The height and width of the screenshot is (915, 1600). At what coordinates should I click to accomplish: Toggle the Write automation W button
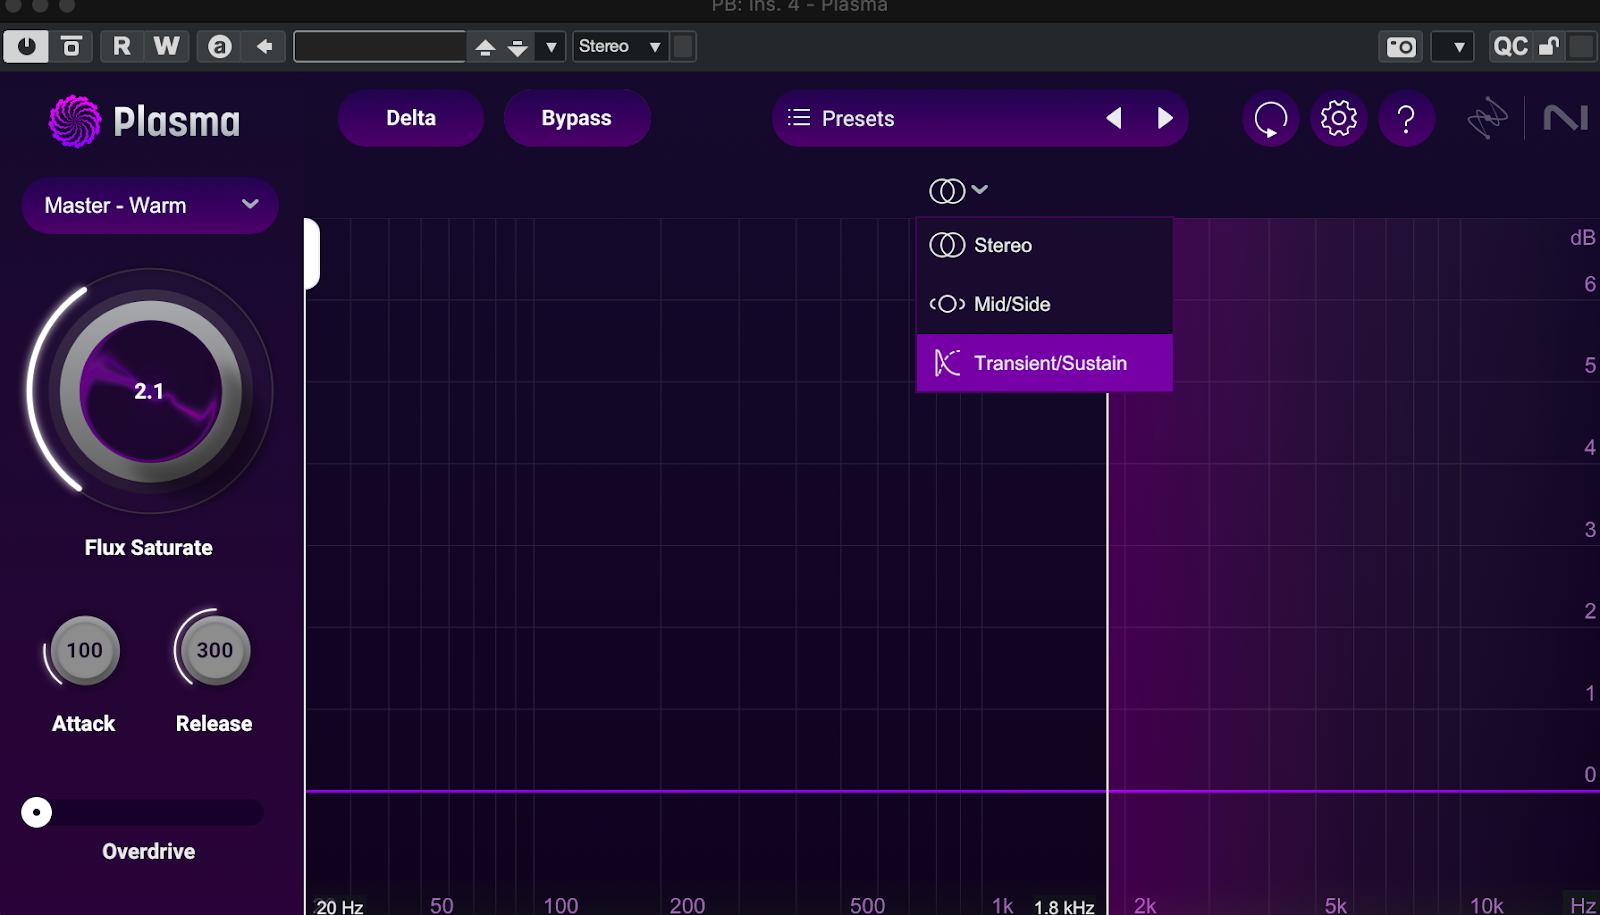pyautogui.click(x=167, y=47)
